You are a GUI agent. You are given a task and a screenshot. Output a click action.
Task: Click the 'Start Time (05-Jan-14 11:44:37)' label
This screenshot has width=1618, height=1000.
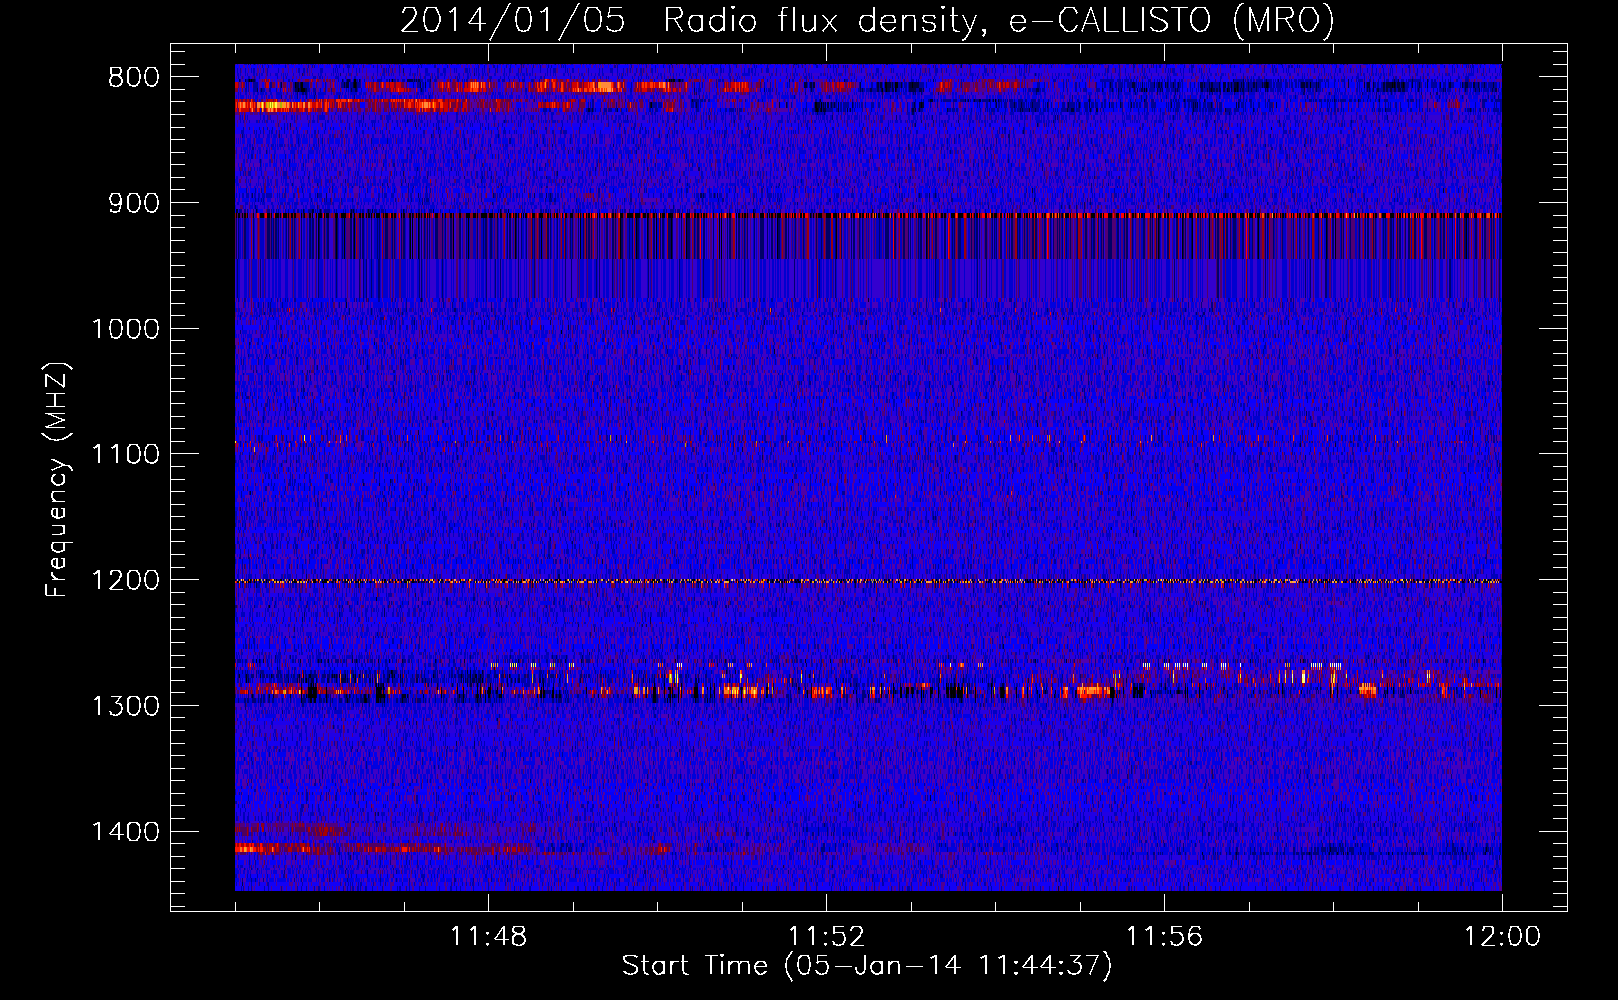pos(867,966)
